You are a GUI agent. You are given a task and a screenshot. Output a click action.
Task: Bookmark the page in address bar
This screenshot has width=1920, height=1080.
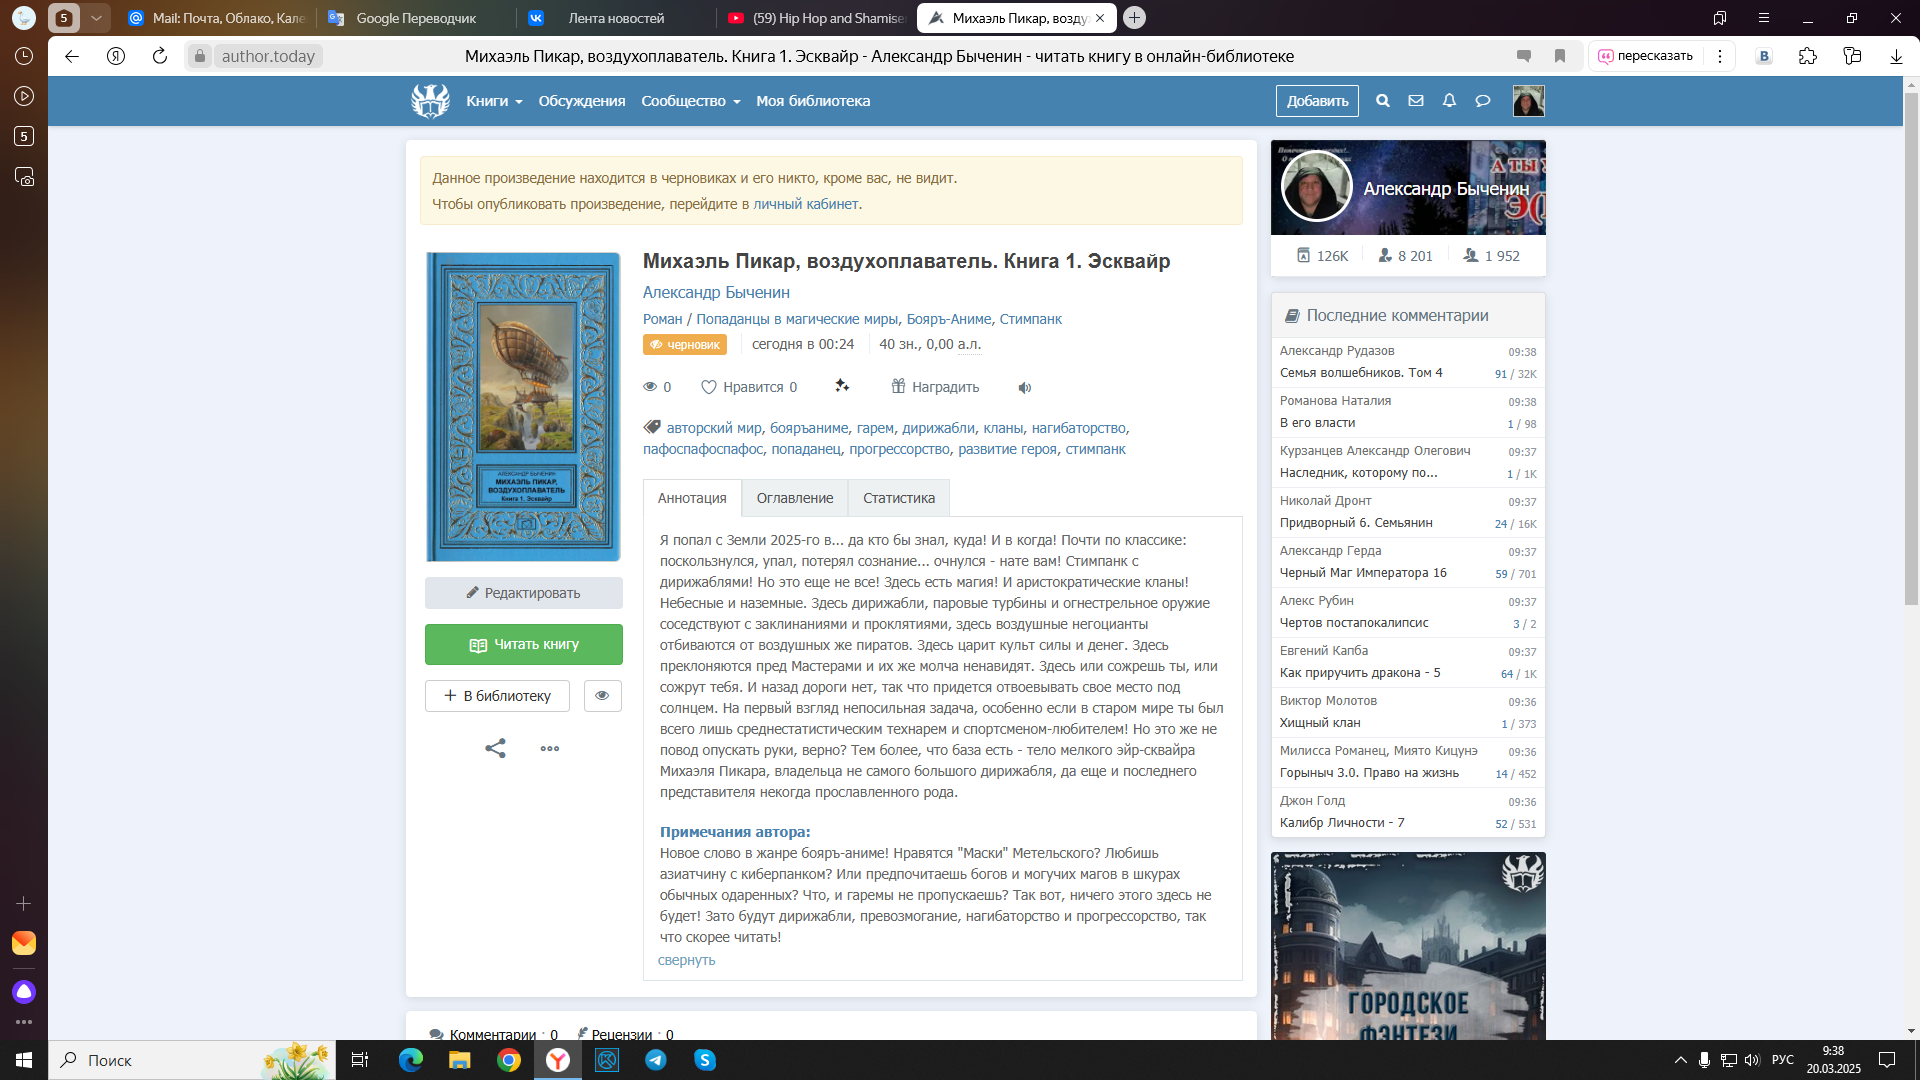[1560, 56]
